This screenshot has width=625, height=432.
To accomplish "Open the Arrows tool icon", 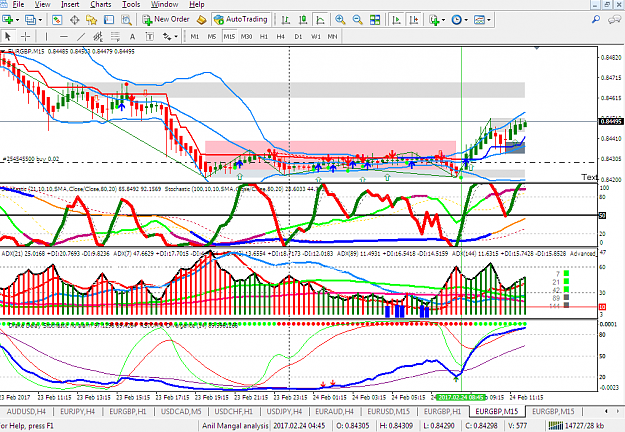I will tap(167, 37).
